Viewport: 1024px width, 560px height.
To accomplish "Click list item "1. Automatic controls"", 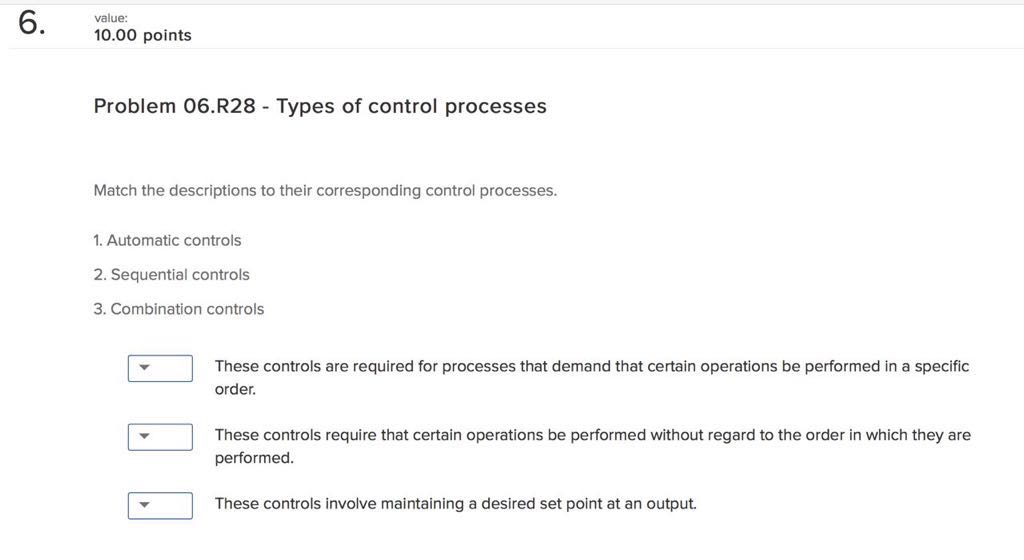I will click(x=167, y=240).
